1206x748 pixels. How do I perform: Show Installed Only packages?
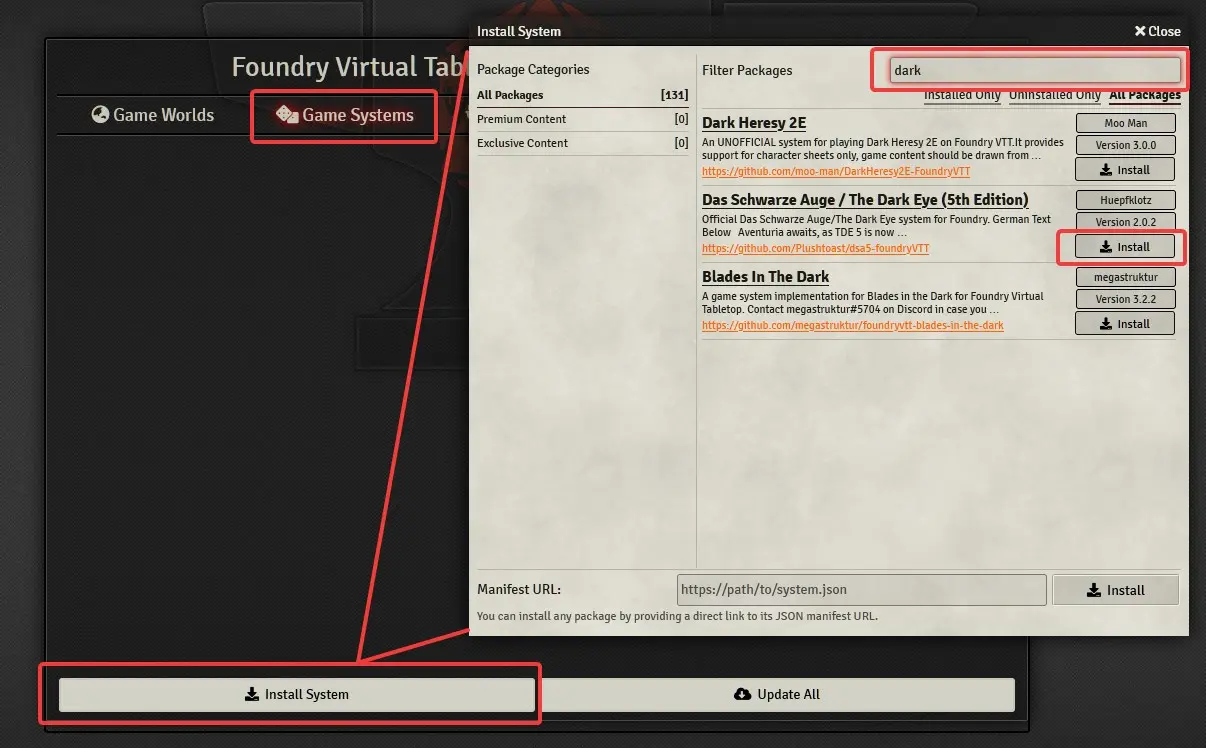click(961, 95)
